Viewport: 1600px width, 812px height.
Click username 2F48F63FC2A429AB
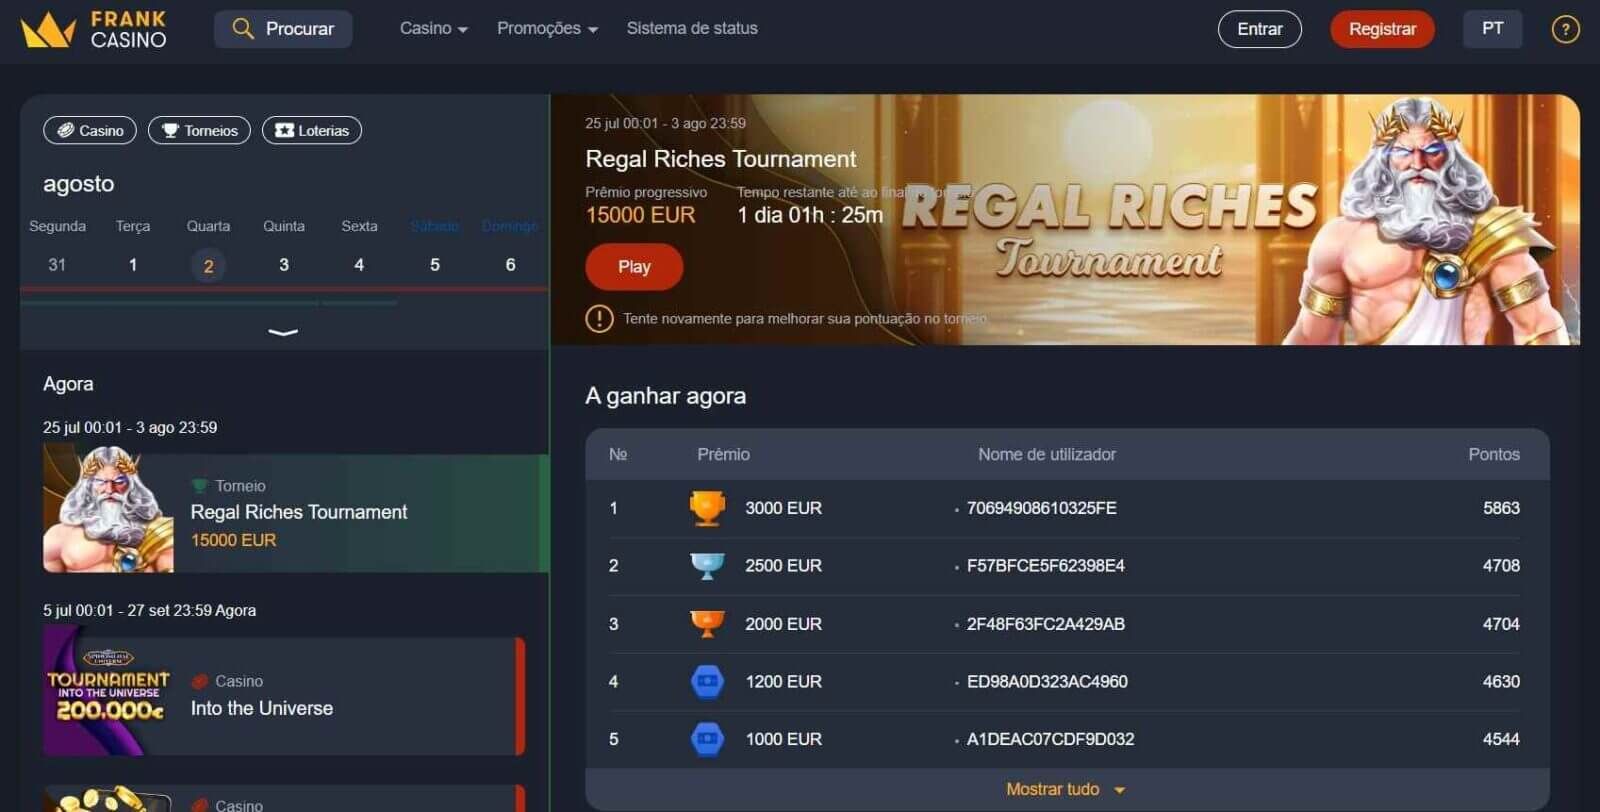tap(1045, 624)
